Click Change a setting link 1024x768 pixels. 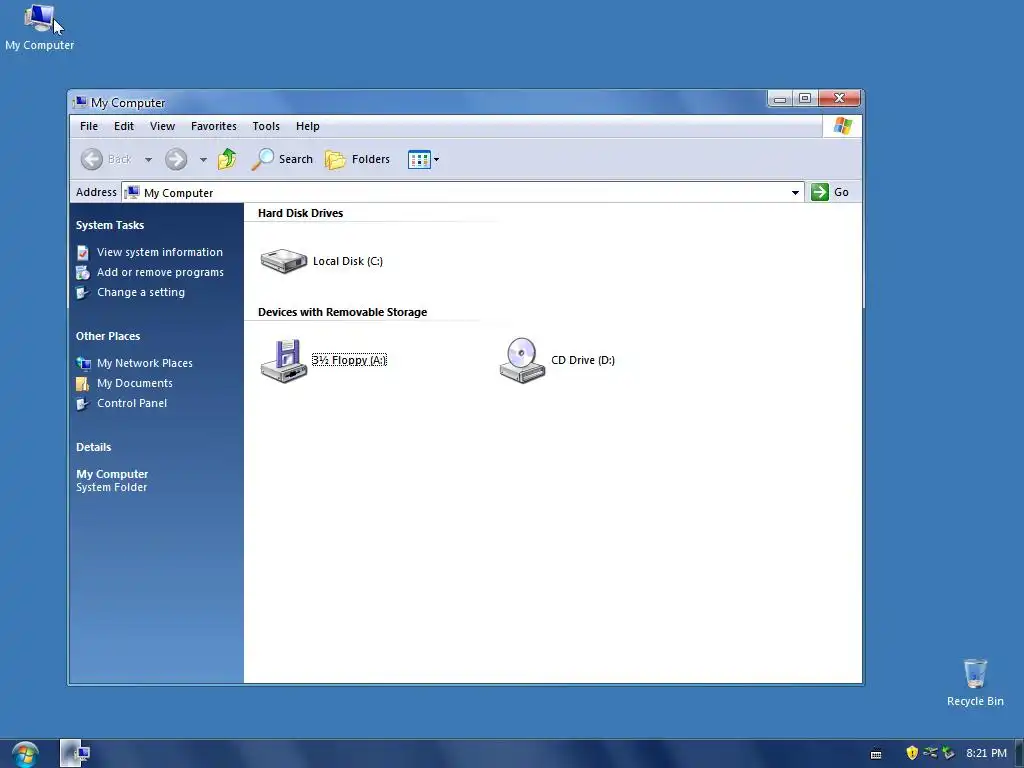(141, 293)
